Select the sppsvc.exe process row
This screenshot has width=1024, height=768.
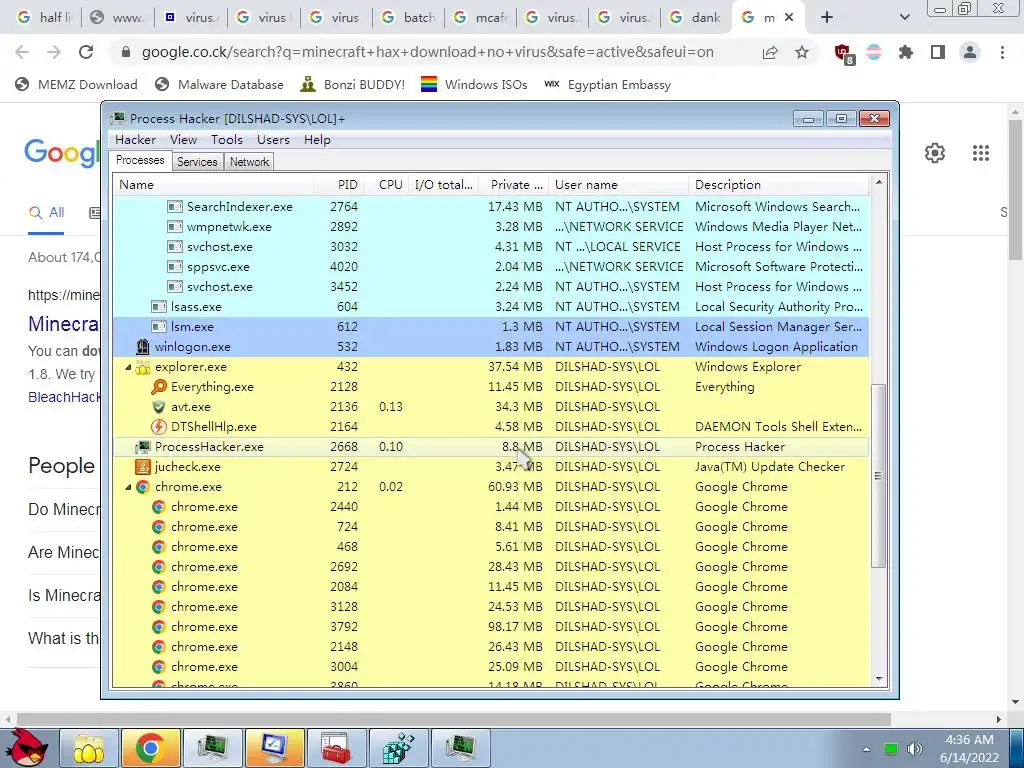pyautogui.click(x=491, y=267)
